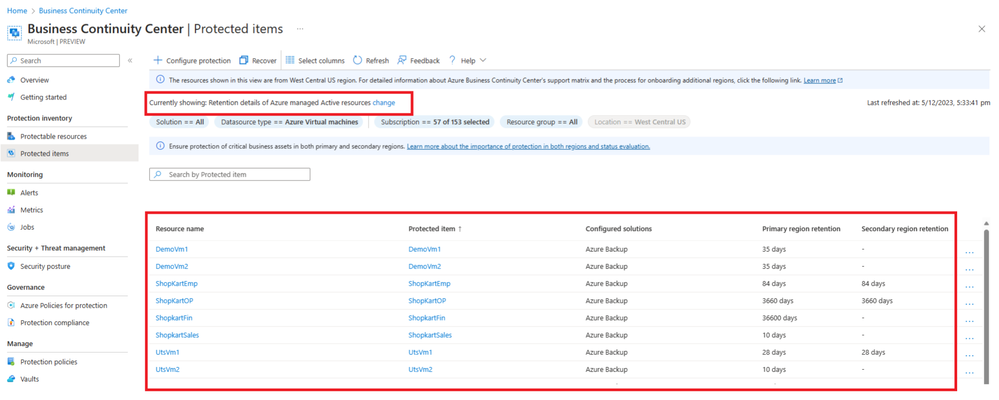Open Metrics under Monitoring
Viewport: 999px width, 400px height.
[32, 210]
